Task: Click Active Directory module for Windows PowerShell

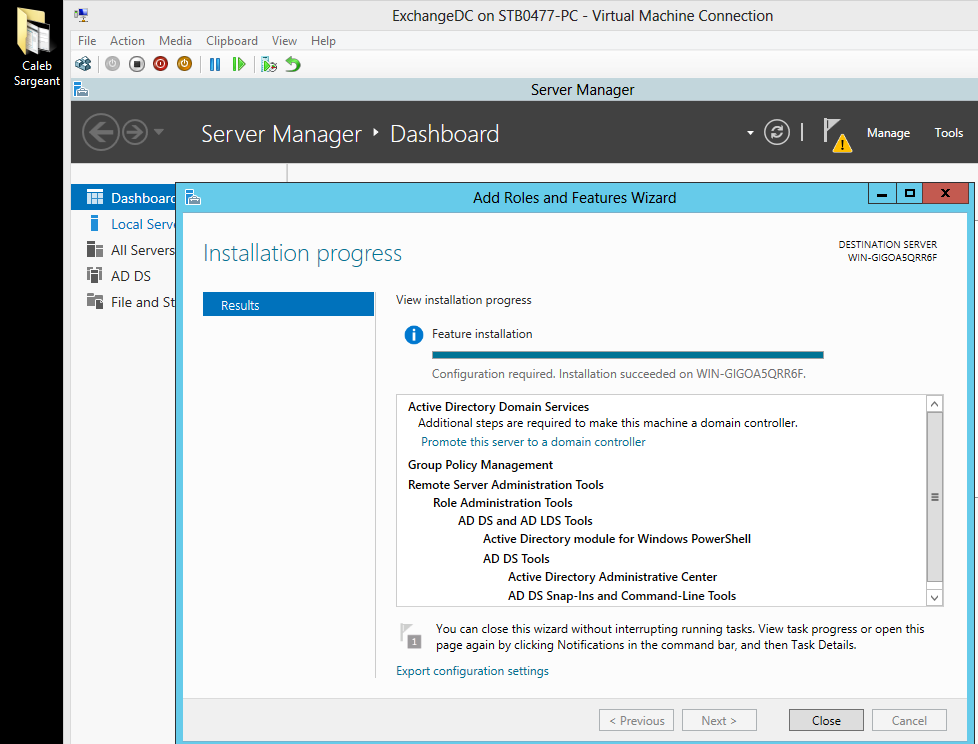Action: tap(616, 539)
